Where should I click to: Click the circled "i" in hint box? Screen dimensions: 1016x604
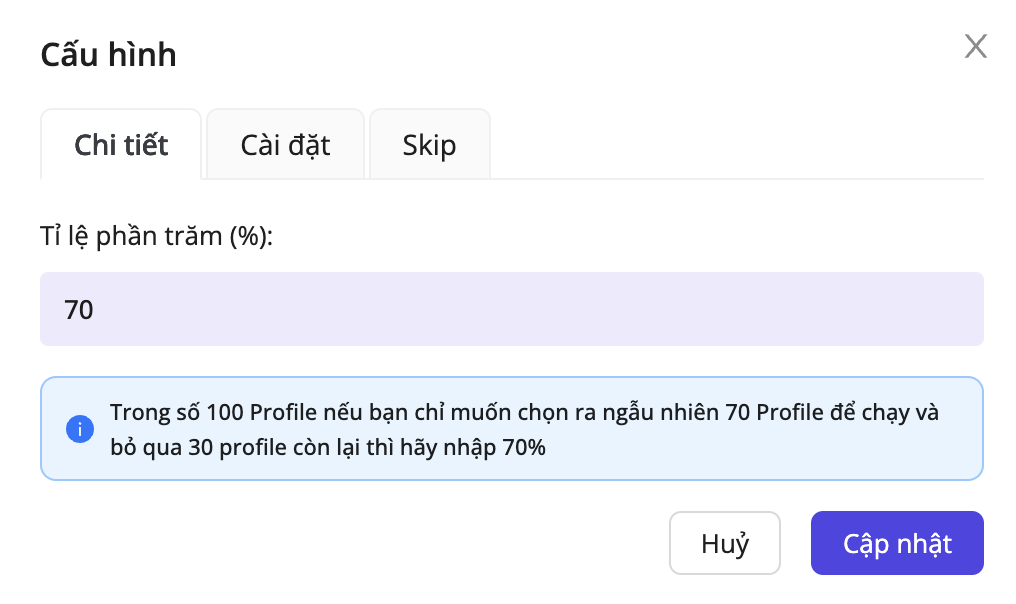[79, 430]
